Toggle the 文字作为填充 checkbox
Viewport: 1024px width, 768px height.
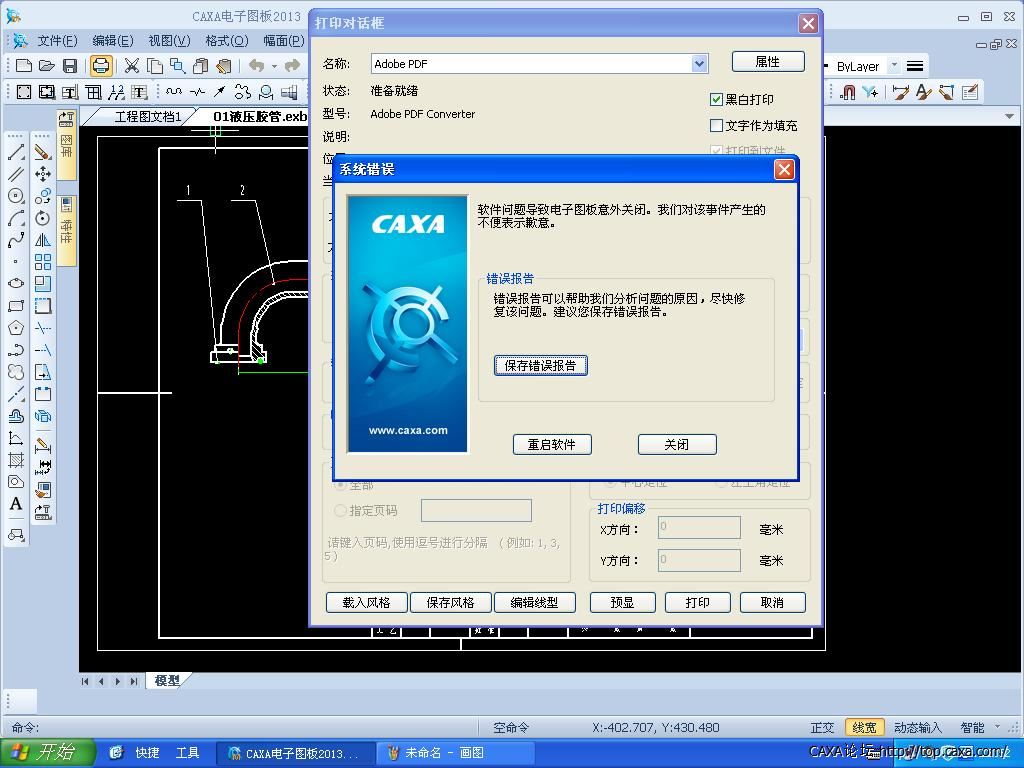[716, 125]
